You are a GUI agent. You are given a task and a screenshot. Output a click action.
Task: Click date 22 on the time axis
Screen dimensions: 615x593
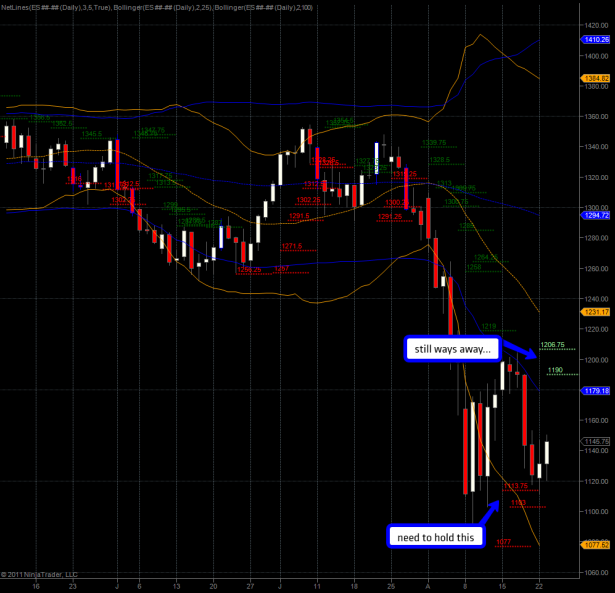(x=541, y=584)
